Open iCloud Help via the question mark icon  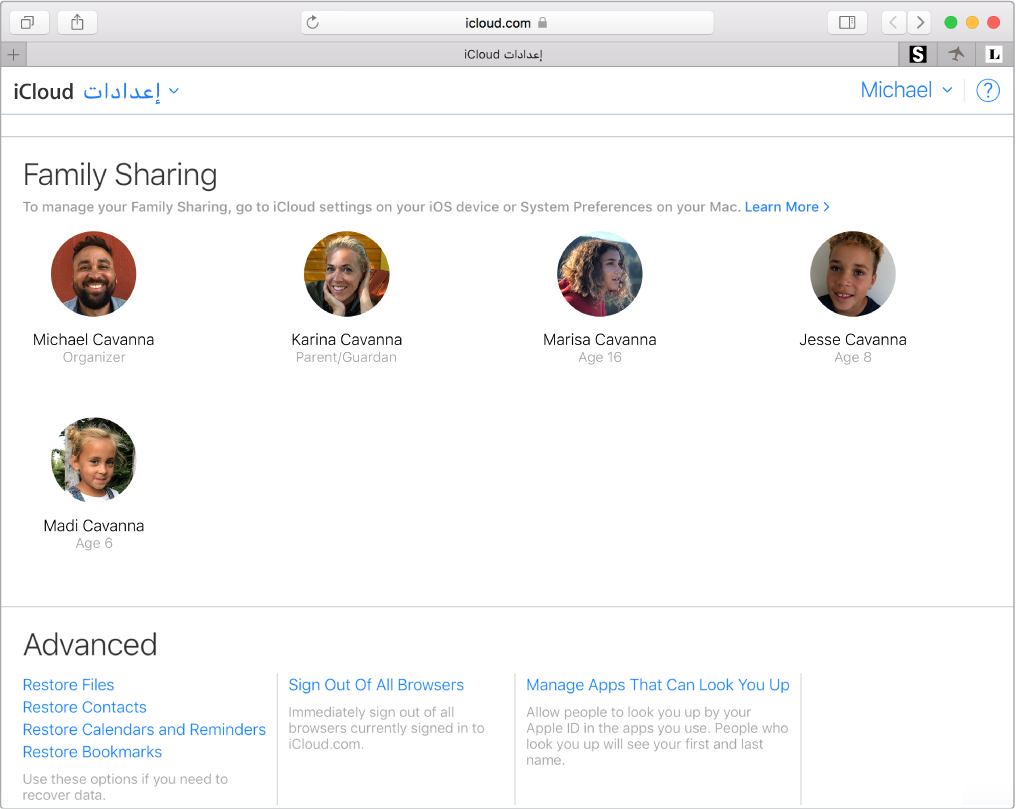[x=987, y=90]
